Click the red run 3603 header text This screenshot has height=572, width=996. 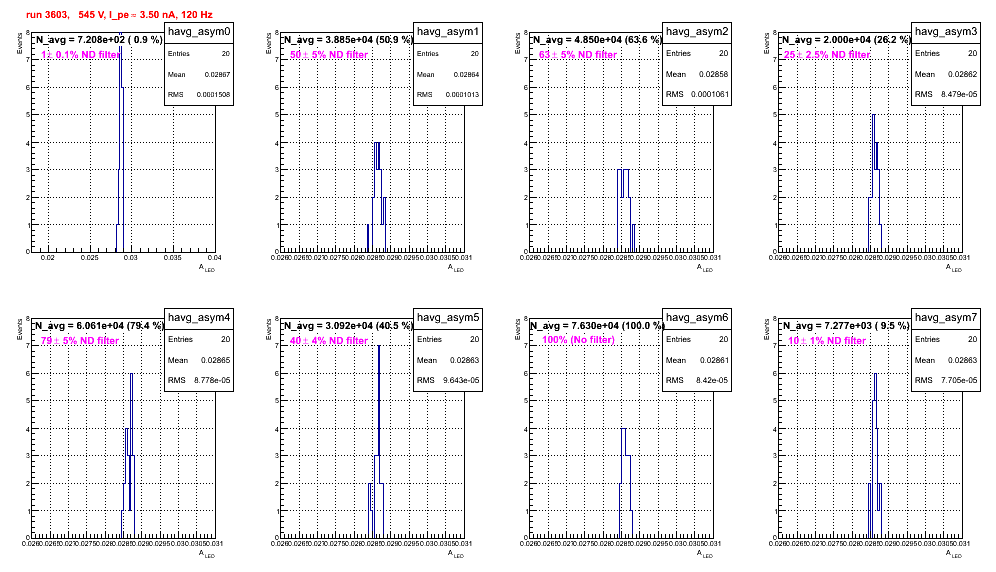coord(119,14)
